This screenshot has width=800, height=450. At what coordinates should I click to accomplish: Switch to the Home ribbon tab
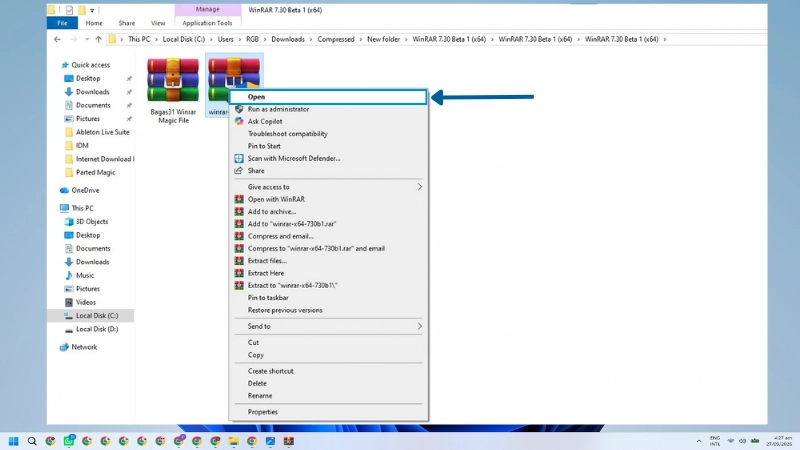click(x=94, y=23)
